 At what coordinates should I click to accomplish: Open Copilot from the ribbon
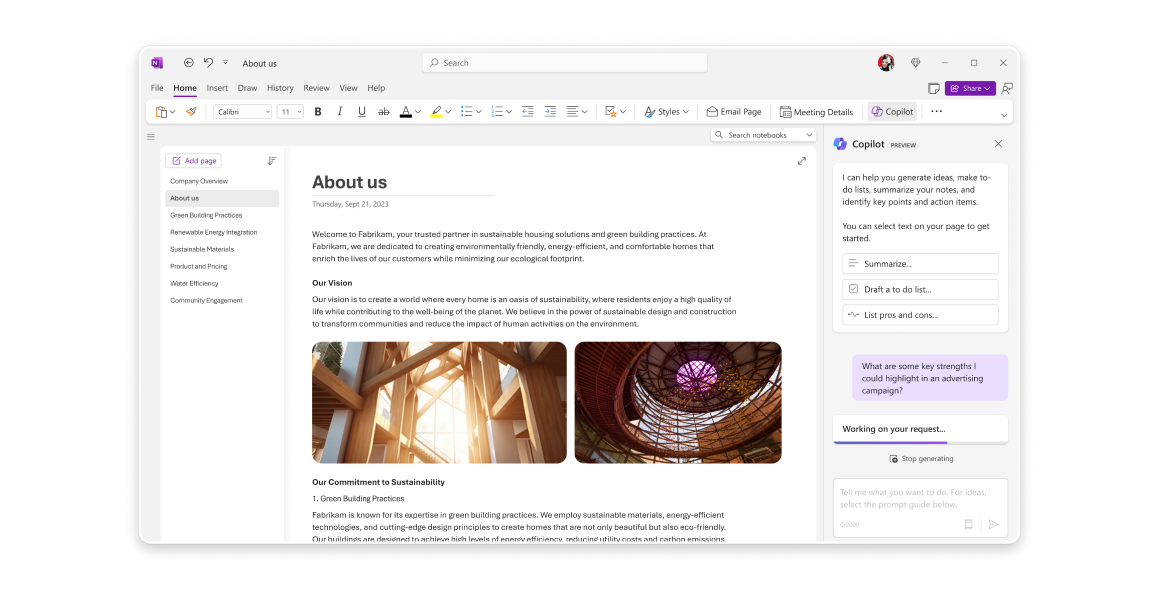891,112
